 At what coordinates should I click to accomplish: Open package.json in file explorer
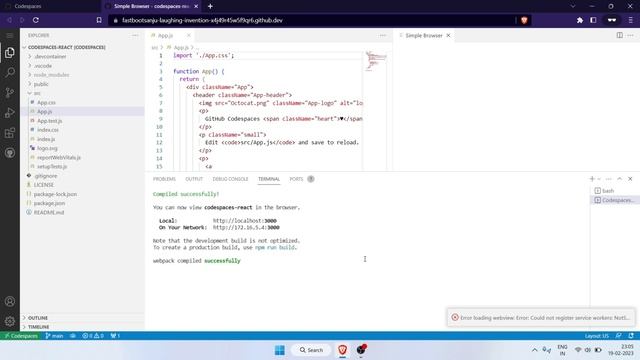[49, 203]
